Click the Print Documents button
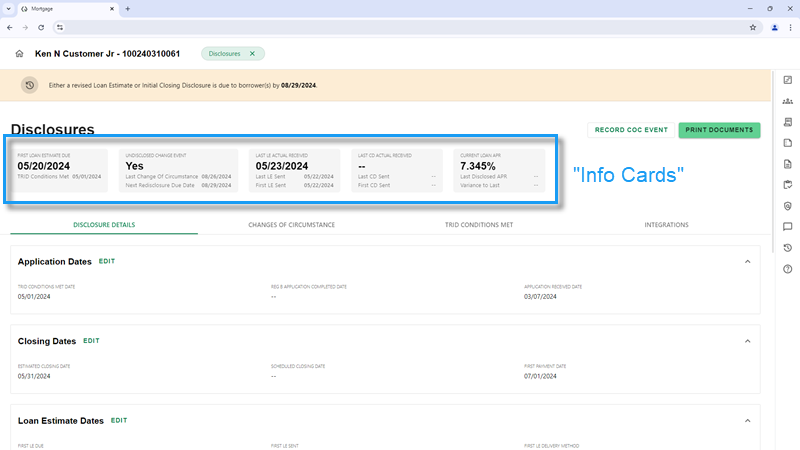This screenshot has width=800, height=450. pyautogui.click(x=719, y=130)
